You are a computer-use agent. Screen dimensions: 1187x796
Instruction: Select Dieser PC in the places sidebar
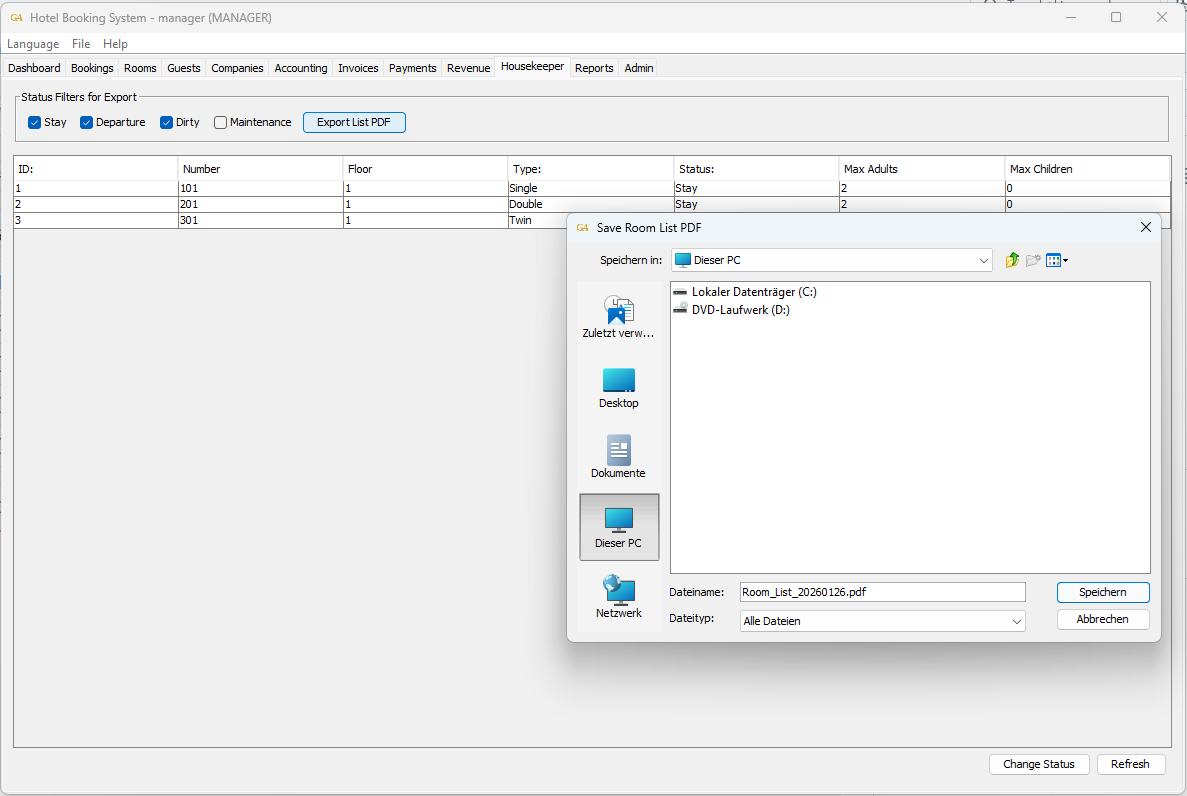(x=618, y=527)
